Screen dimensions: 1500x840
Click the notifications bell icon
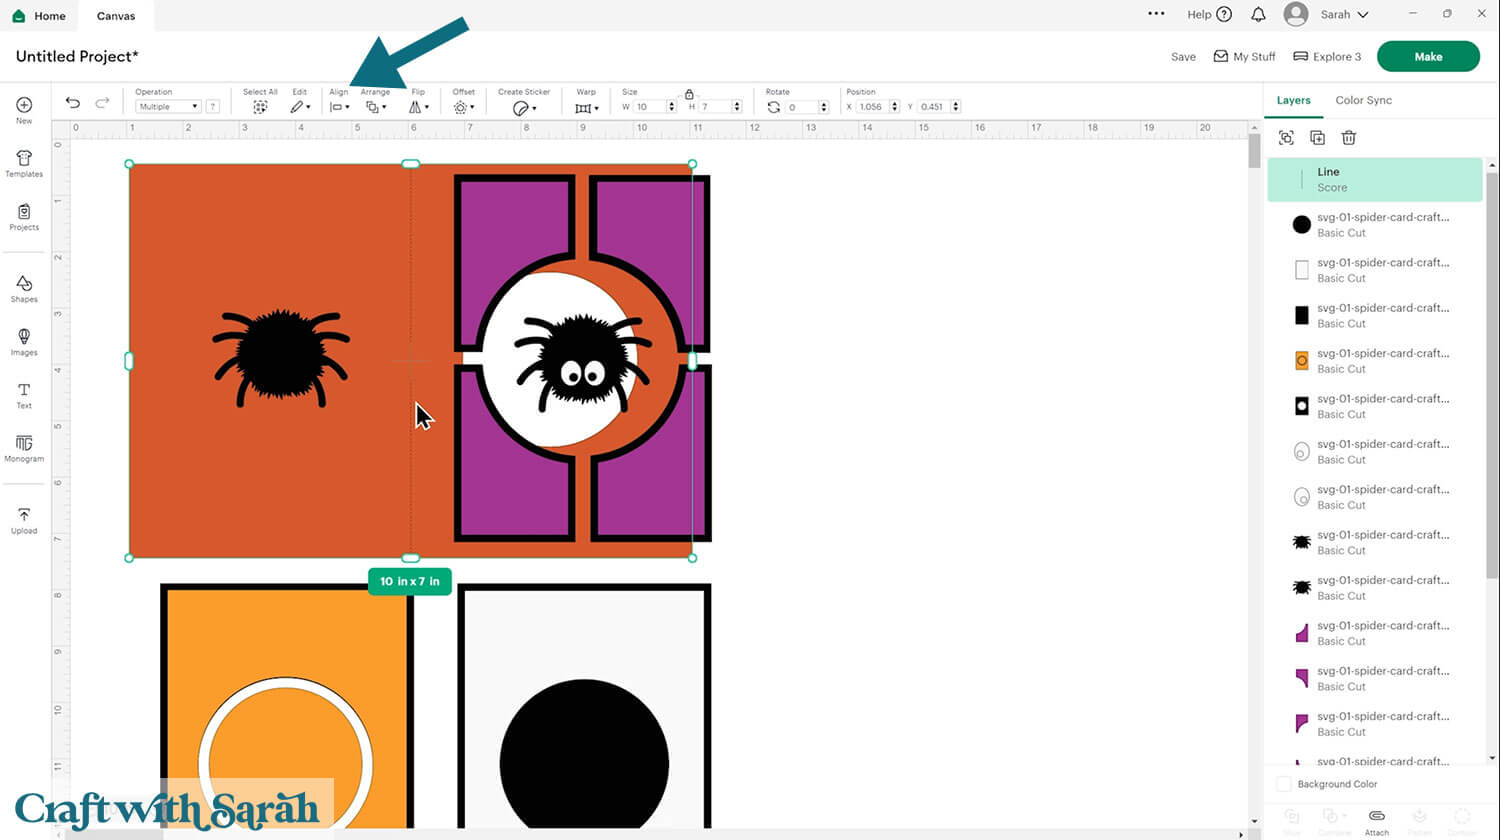point(1258,14)
